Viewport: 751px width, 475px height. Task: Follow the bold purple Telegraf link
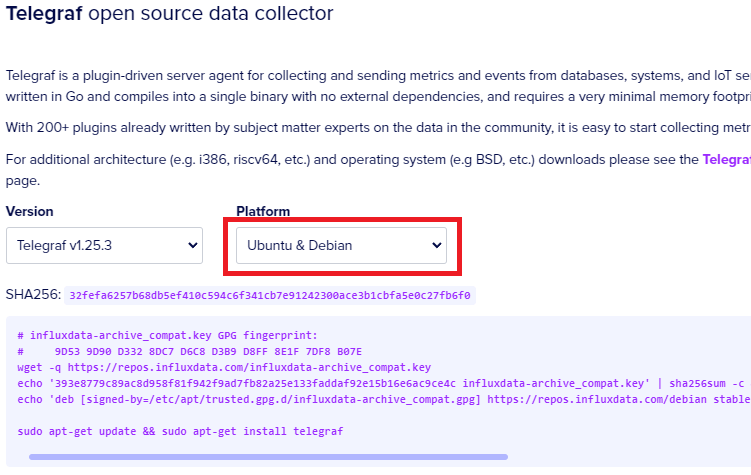tap(726, 160)
